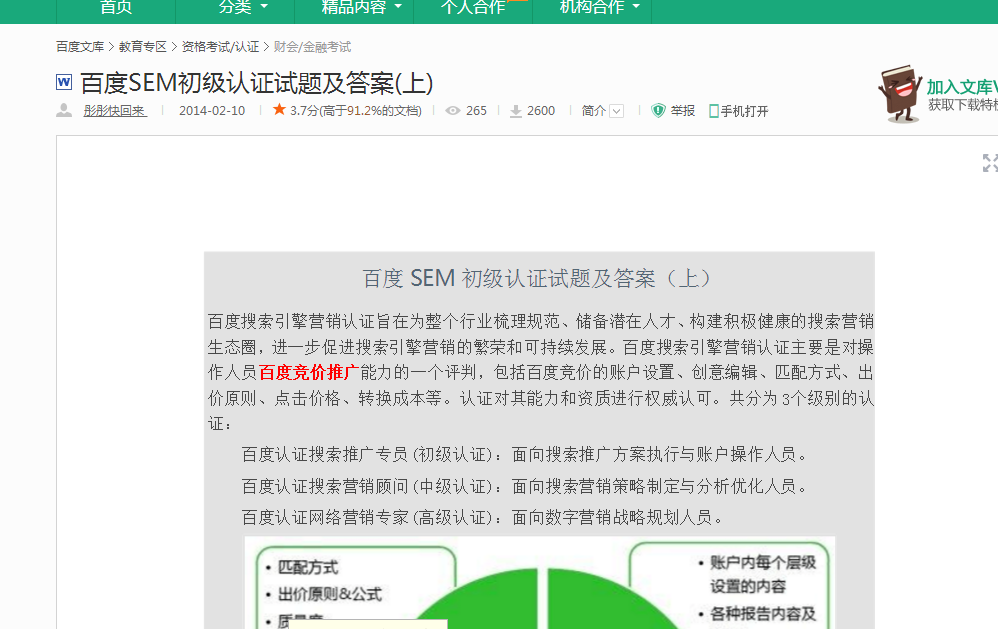Go to 教育专区 breadcrumb link

tap(143, 46)
